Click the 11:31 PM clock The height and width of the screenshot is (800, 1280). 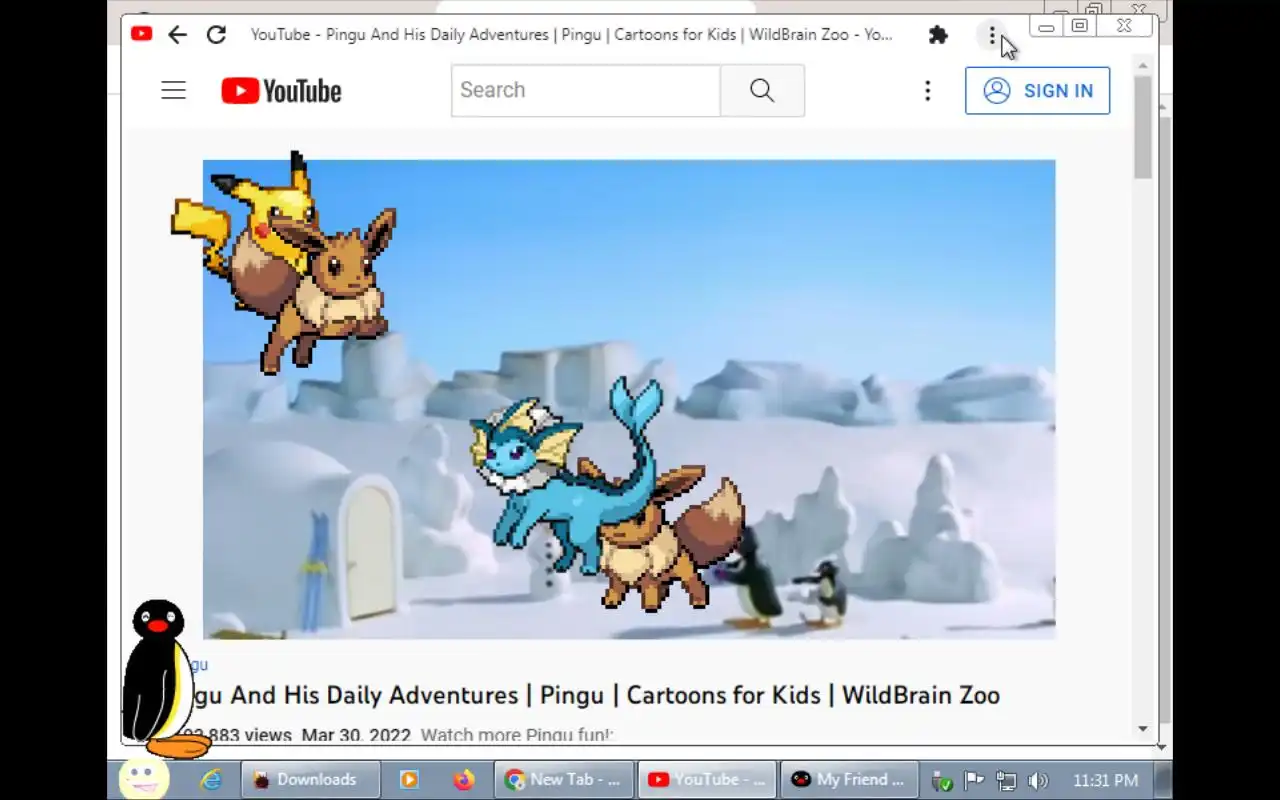(x=1105, y=781)
